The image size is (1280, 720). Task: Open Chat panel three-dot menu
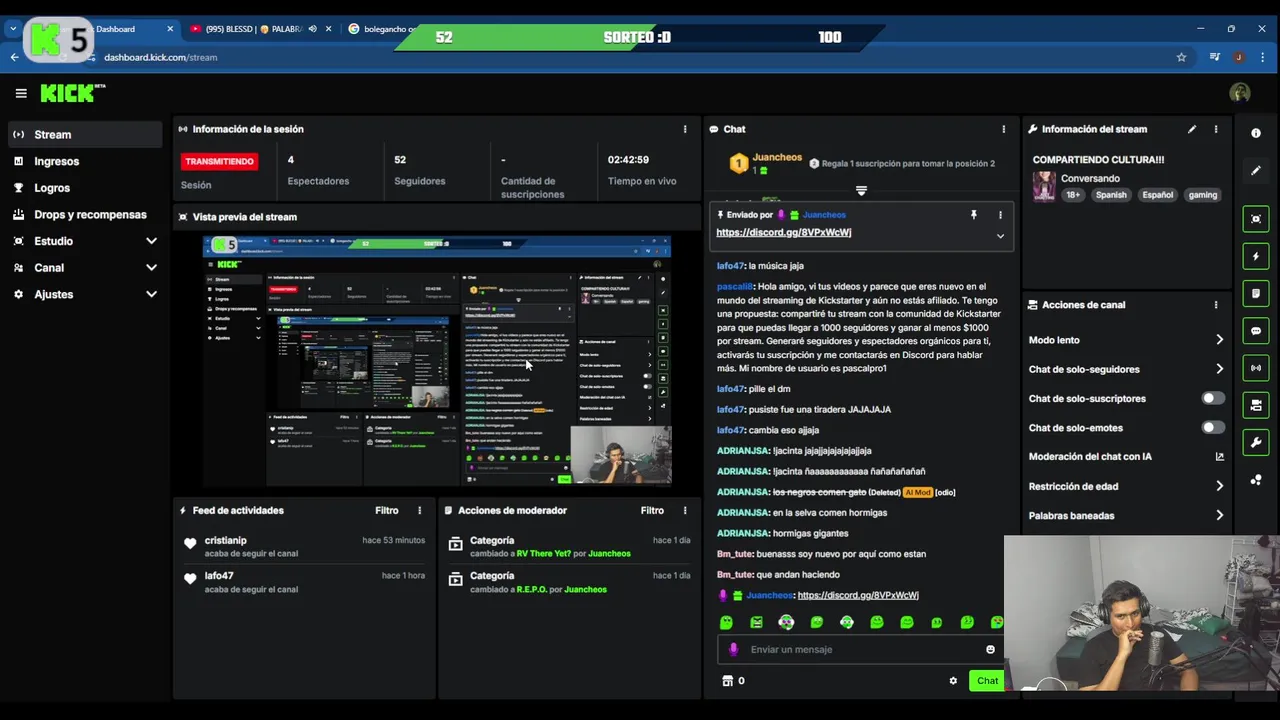(x=1003, y=129)
